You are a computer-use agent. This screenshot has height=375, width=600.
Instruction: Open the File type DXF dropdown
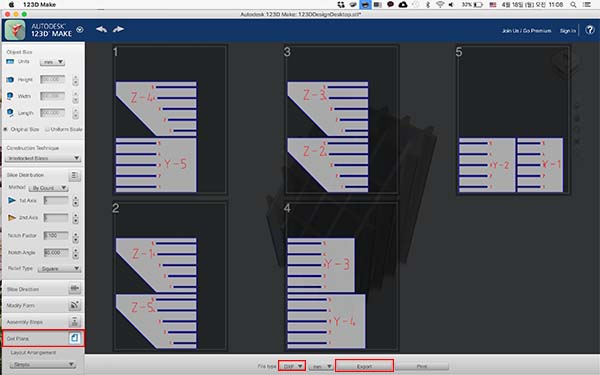click(x=292, y=366)
